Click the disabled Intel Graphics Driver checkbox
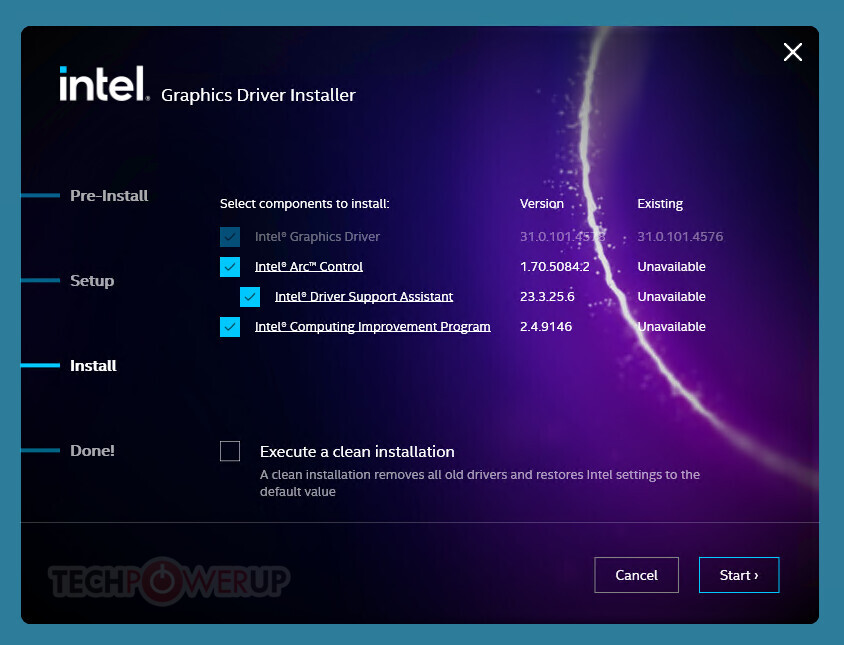Viewport: 844px width, 645px height. [229, 236]
